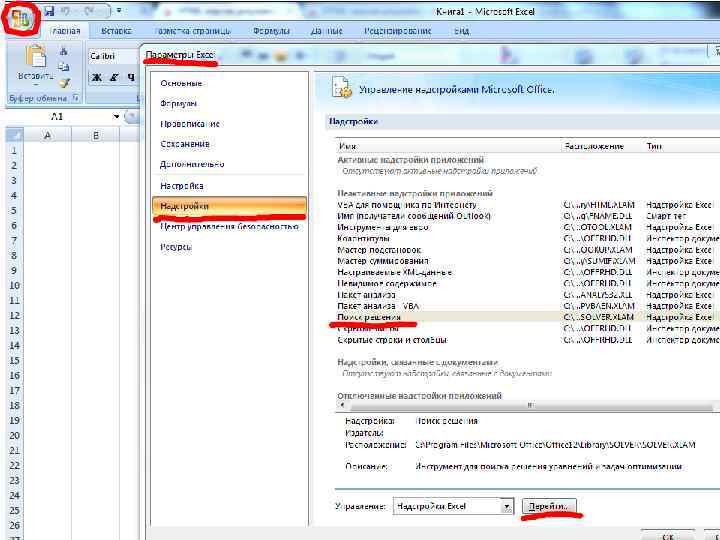Expand the arrow under Вставить paste button
The height and width of the screenshot is (540, 720).
35,85
